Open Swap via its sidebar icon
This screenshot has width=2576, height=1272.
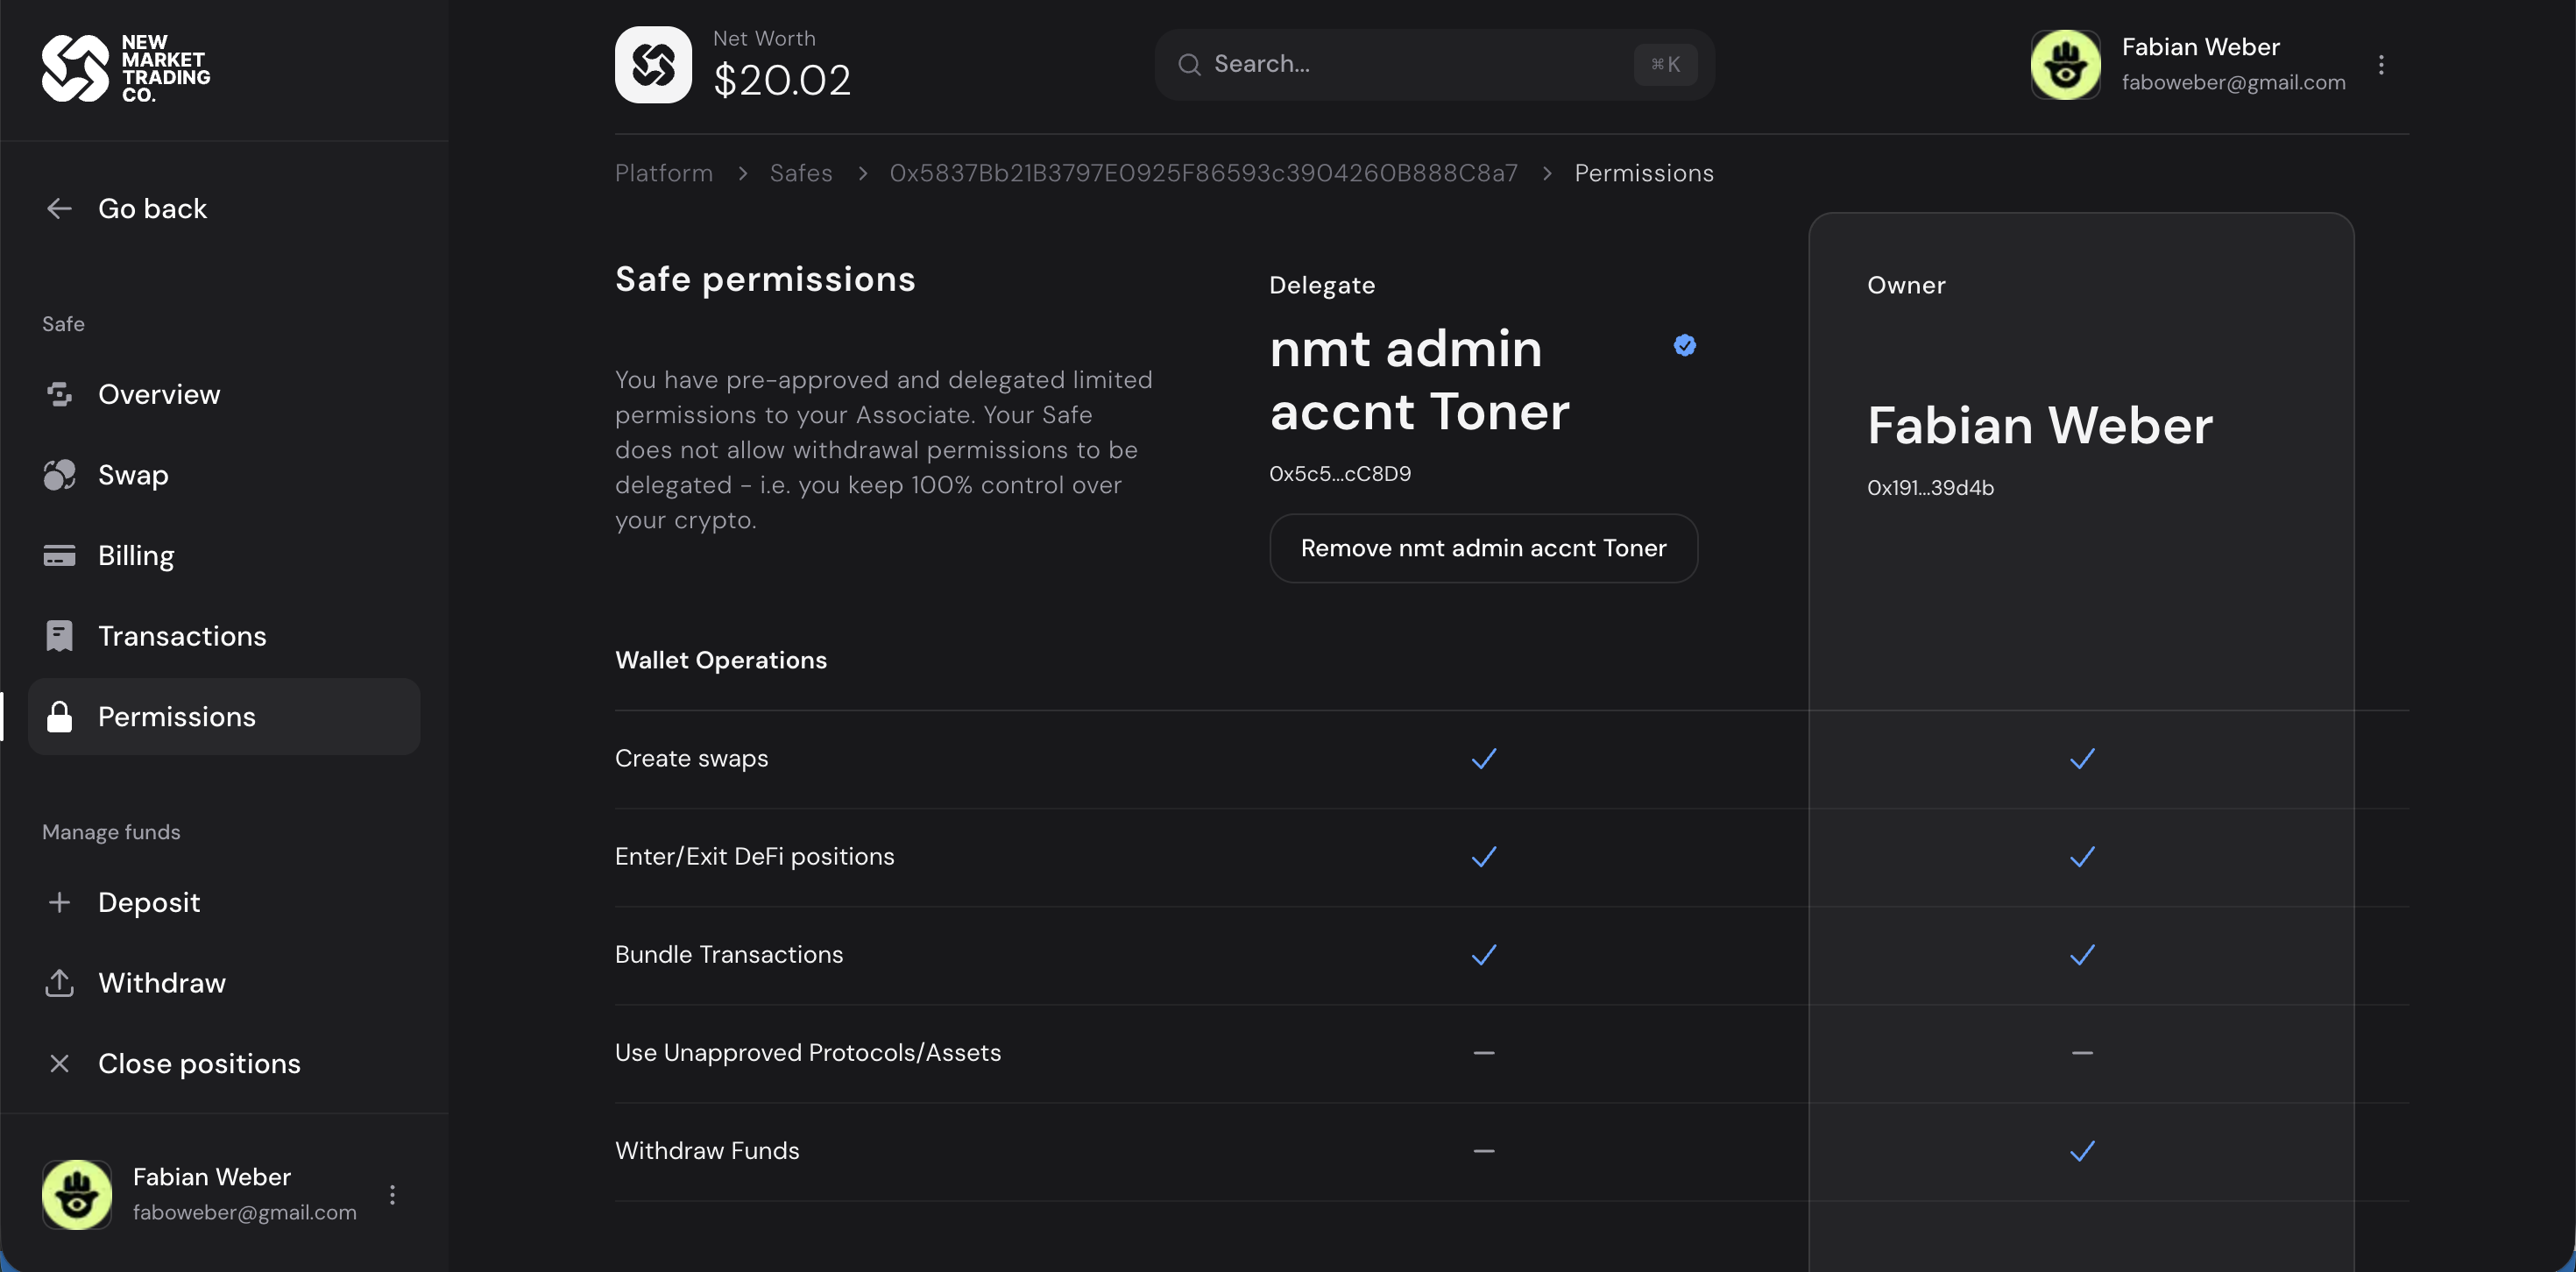coord(60,475)
